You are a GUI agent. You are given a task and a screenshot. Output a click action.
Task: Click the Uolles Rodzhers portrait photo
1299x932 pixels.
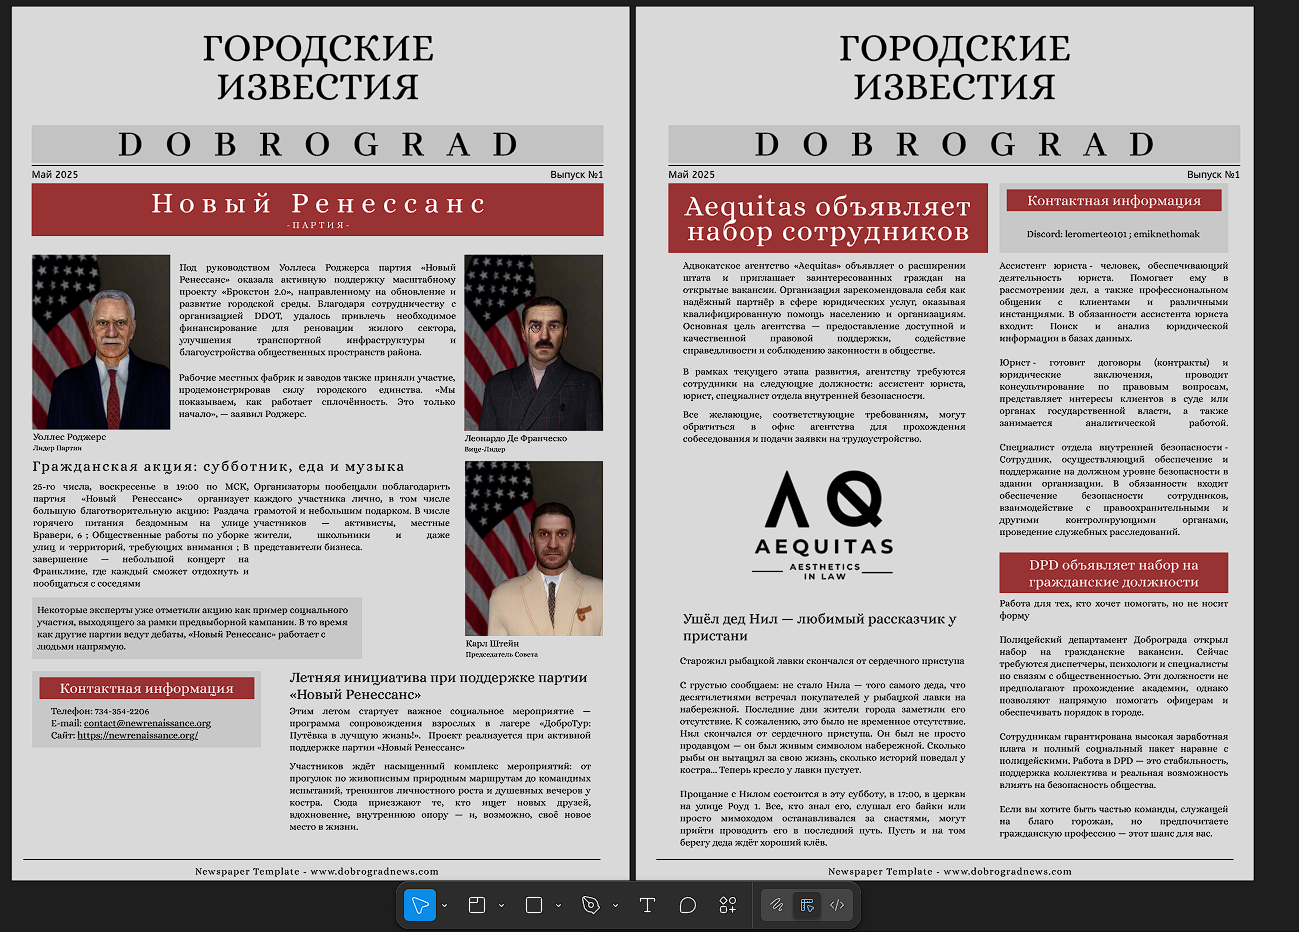coord(100,342)
